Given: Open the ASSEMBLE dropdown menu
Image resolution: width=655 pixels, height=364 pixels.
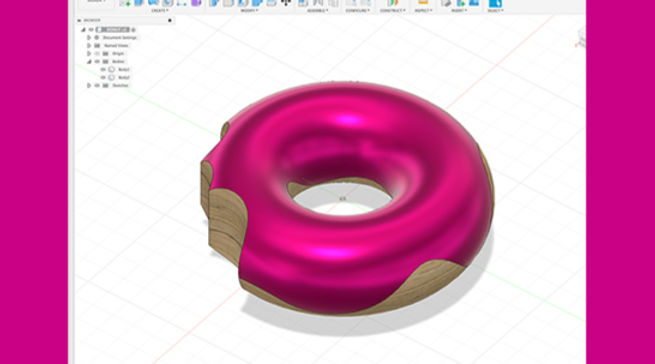Looking at the screenshot, I should (318, 10).
